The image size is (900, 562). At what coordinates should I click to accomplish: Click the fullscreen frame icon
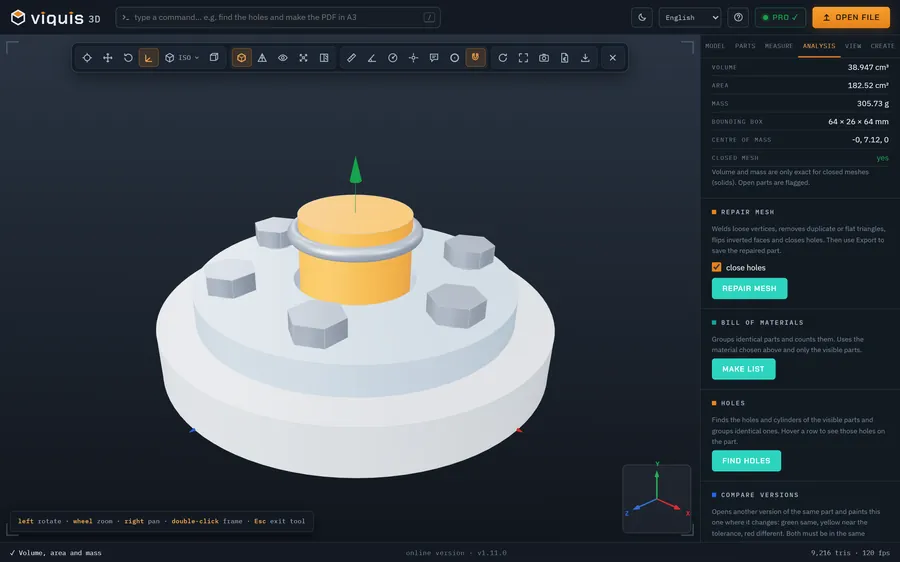(x=523, y=58)
